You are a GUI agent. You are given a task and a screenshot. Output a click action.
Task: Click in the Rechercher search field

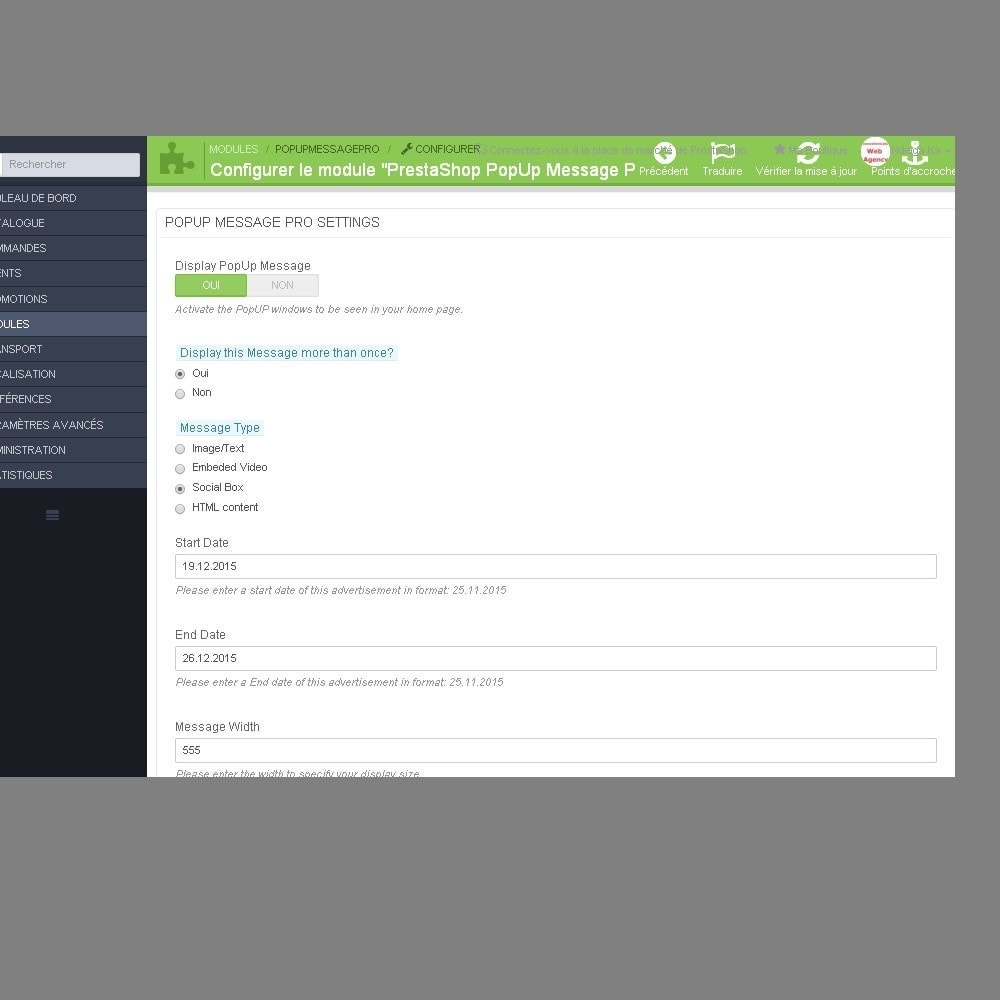(x=70, y=165)
